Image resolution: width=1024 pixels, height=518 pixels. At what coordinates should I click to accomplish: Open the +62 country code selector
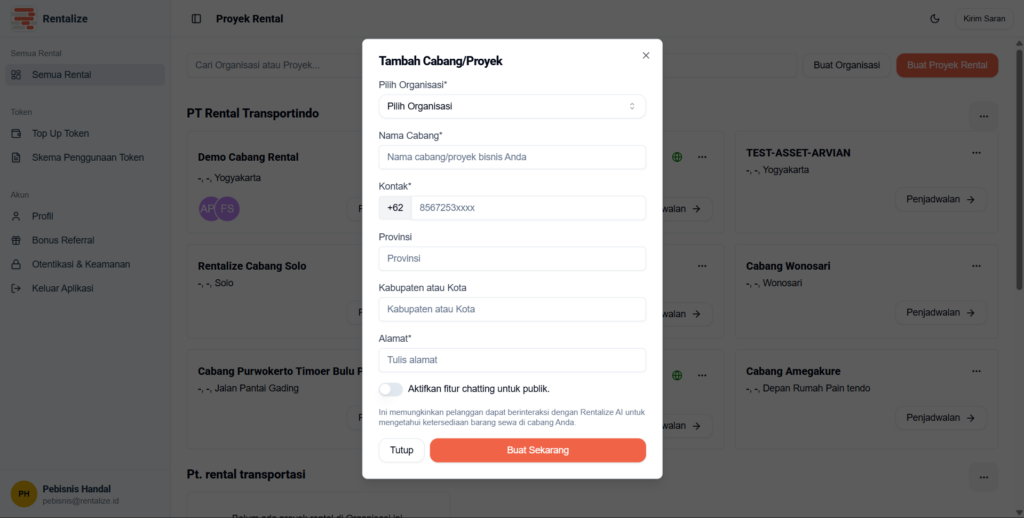395,208
